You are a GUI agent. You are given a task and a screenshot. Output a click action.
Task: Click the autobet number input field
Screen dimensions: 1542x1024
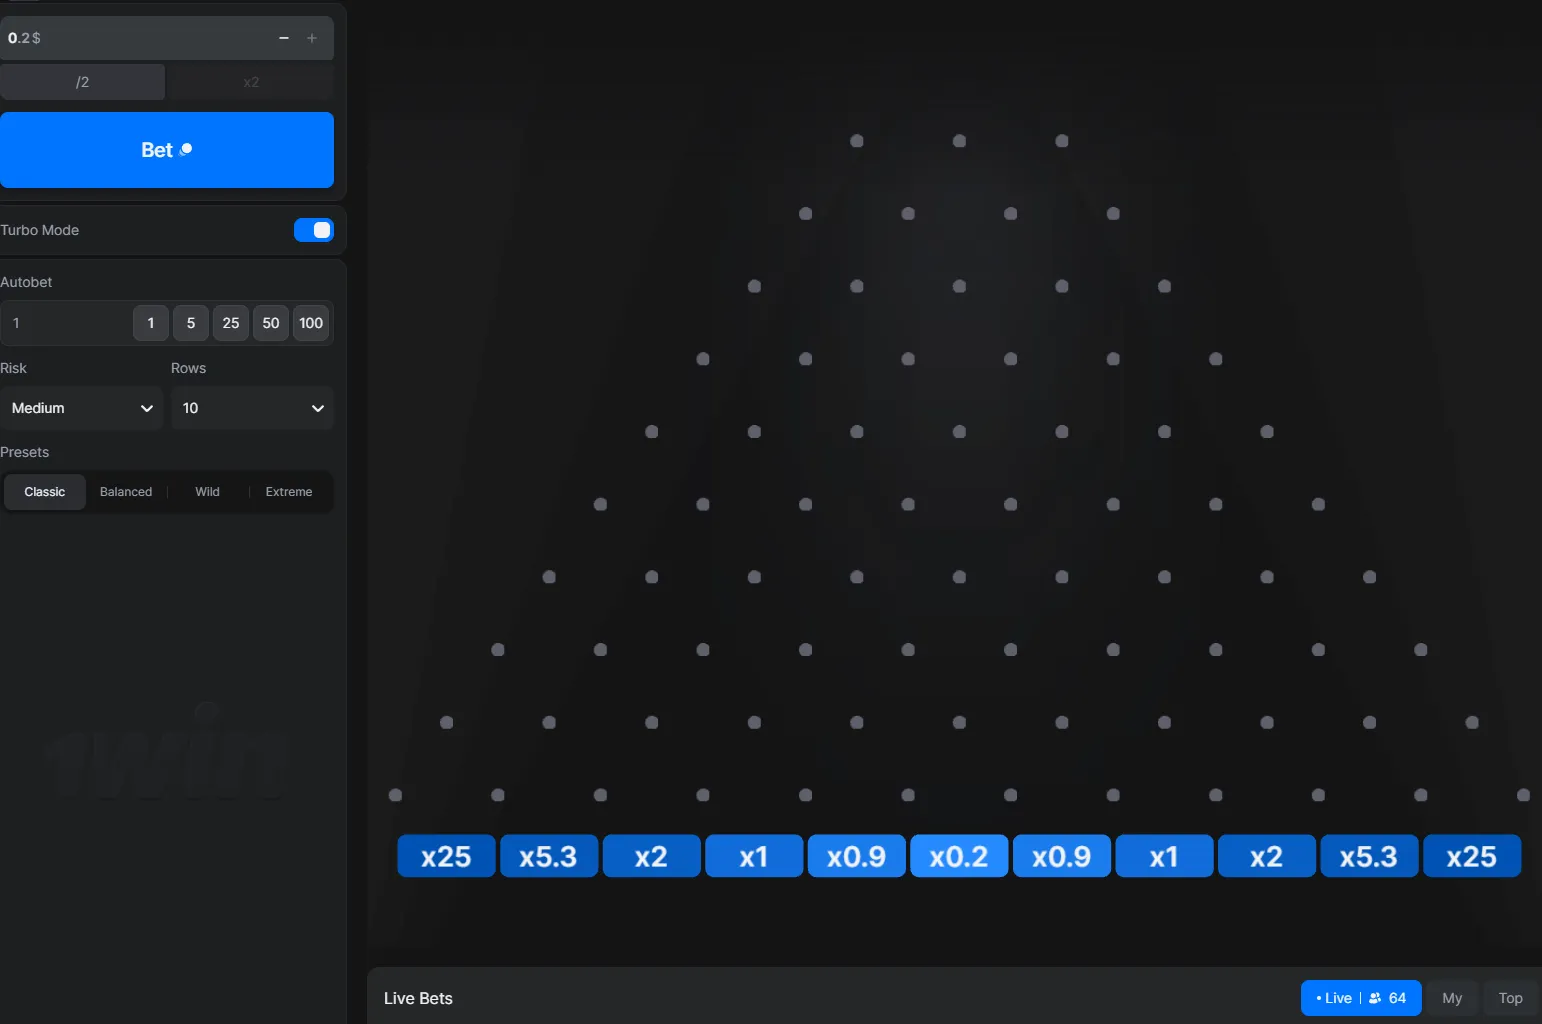pyautogui.click(x=66, y=323)
